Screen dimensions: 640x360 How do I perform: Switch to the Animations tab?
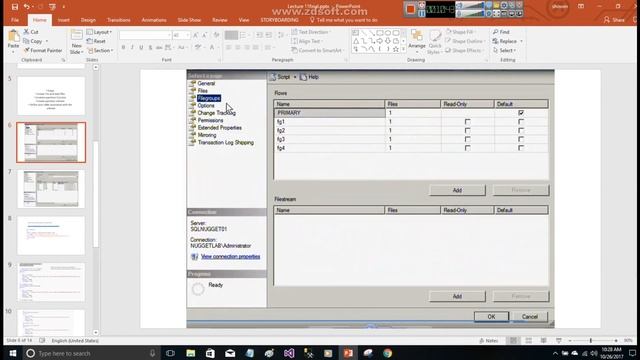[x=154, y=20]
